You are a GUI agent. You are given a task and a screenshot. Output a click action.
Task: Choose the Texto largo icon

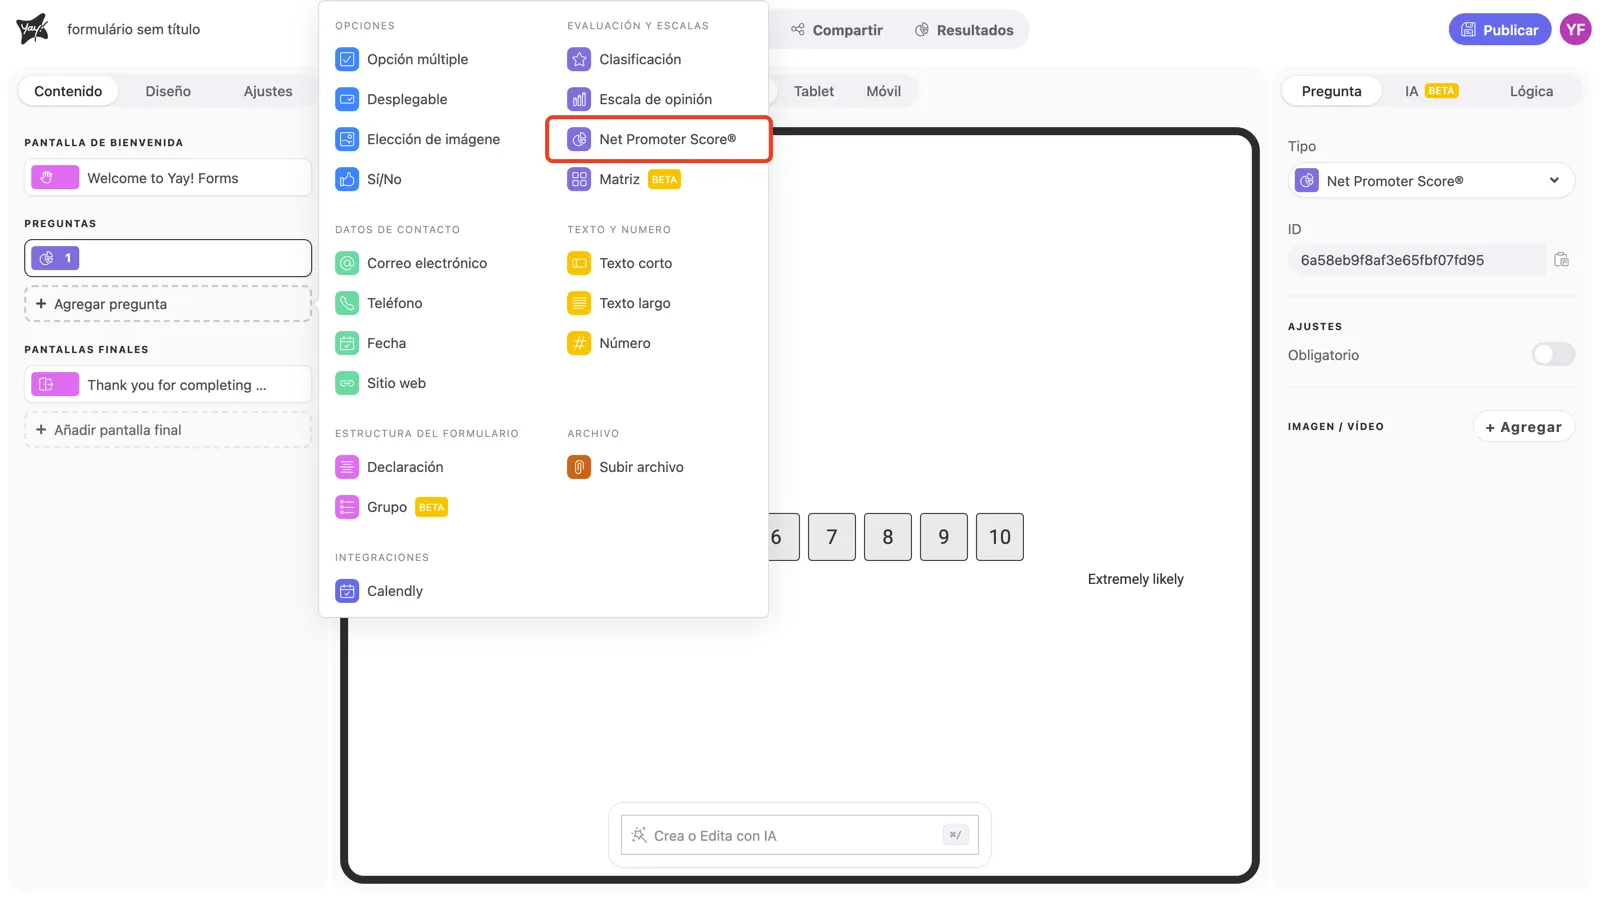(x=579, y=303)
